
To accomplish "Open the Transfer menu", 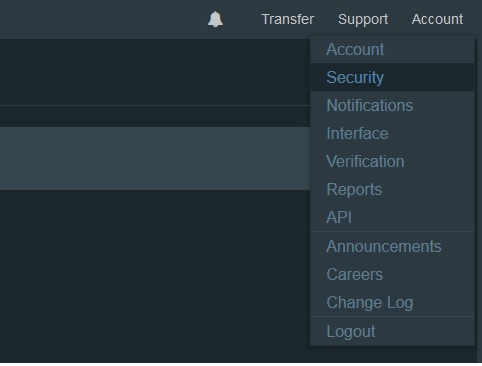I will pos(288,19).
